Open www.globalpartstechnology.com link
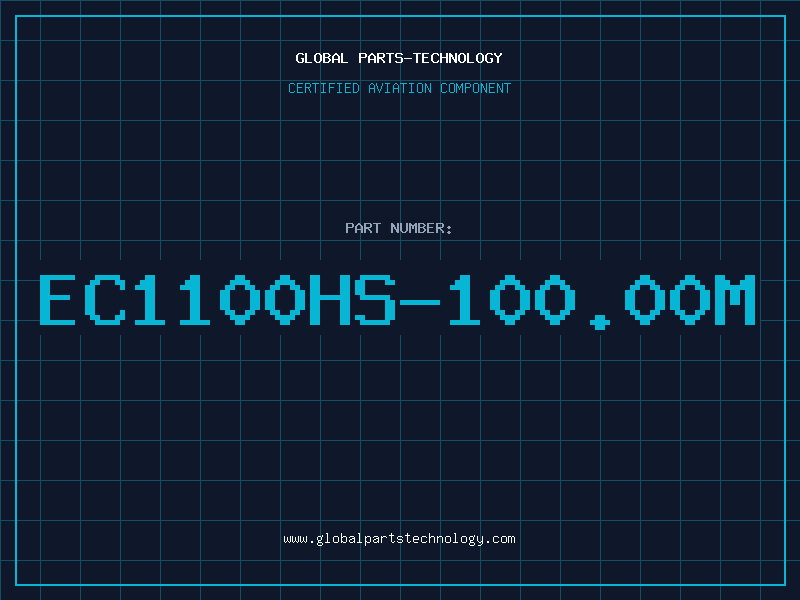 [x=399, y=539]
